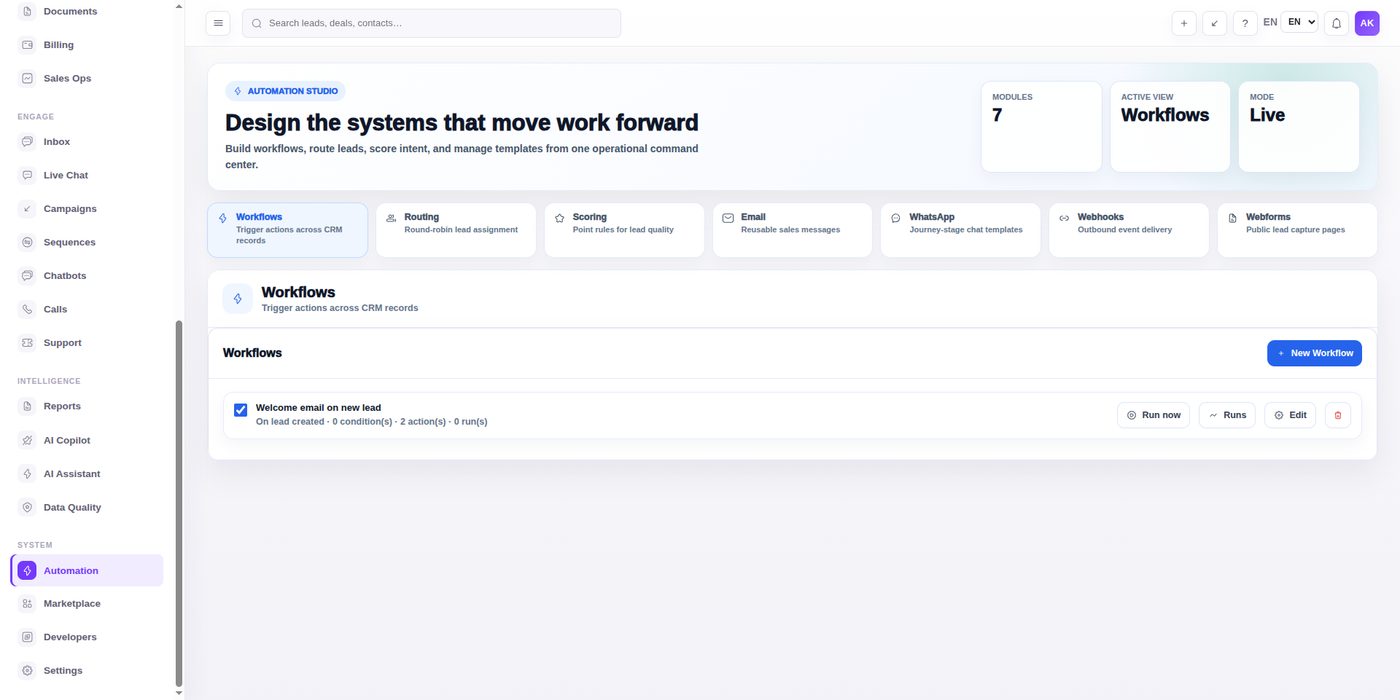This screenshot has width=1400, height=700.
Task: Open the Marketplace sidebar icon
Action: (x=27, y=604)
